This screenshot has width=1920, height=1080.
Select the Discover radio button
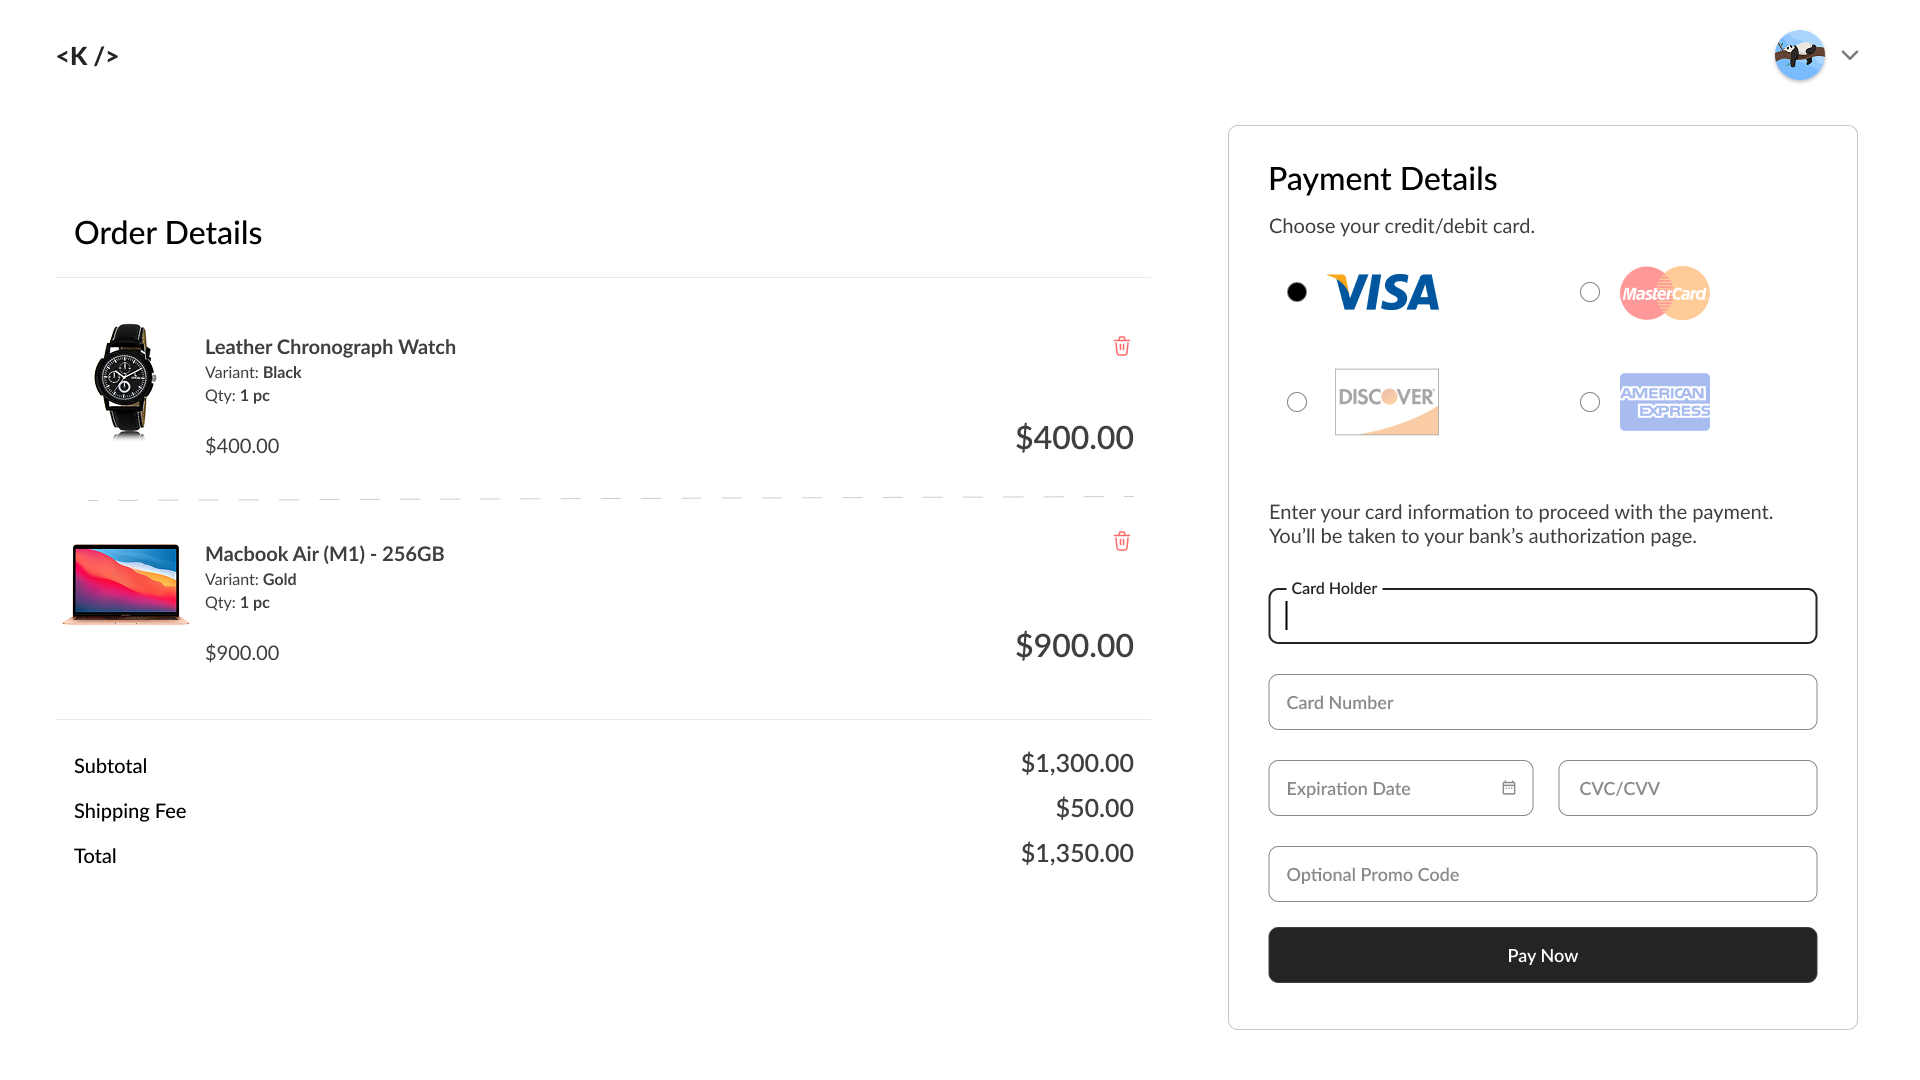click(1297, 402)
